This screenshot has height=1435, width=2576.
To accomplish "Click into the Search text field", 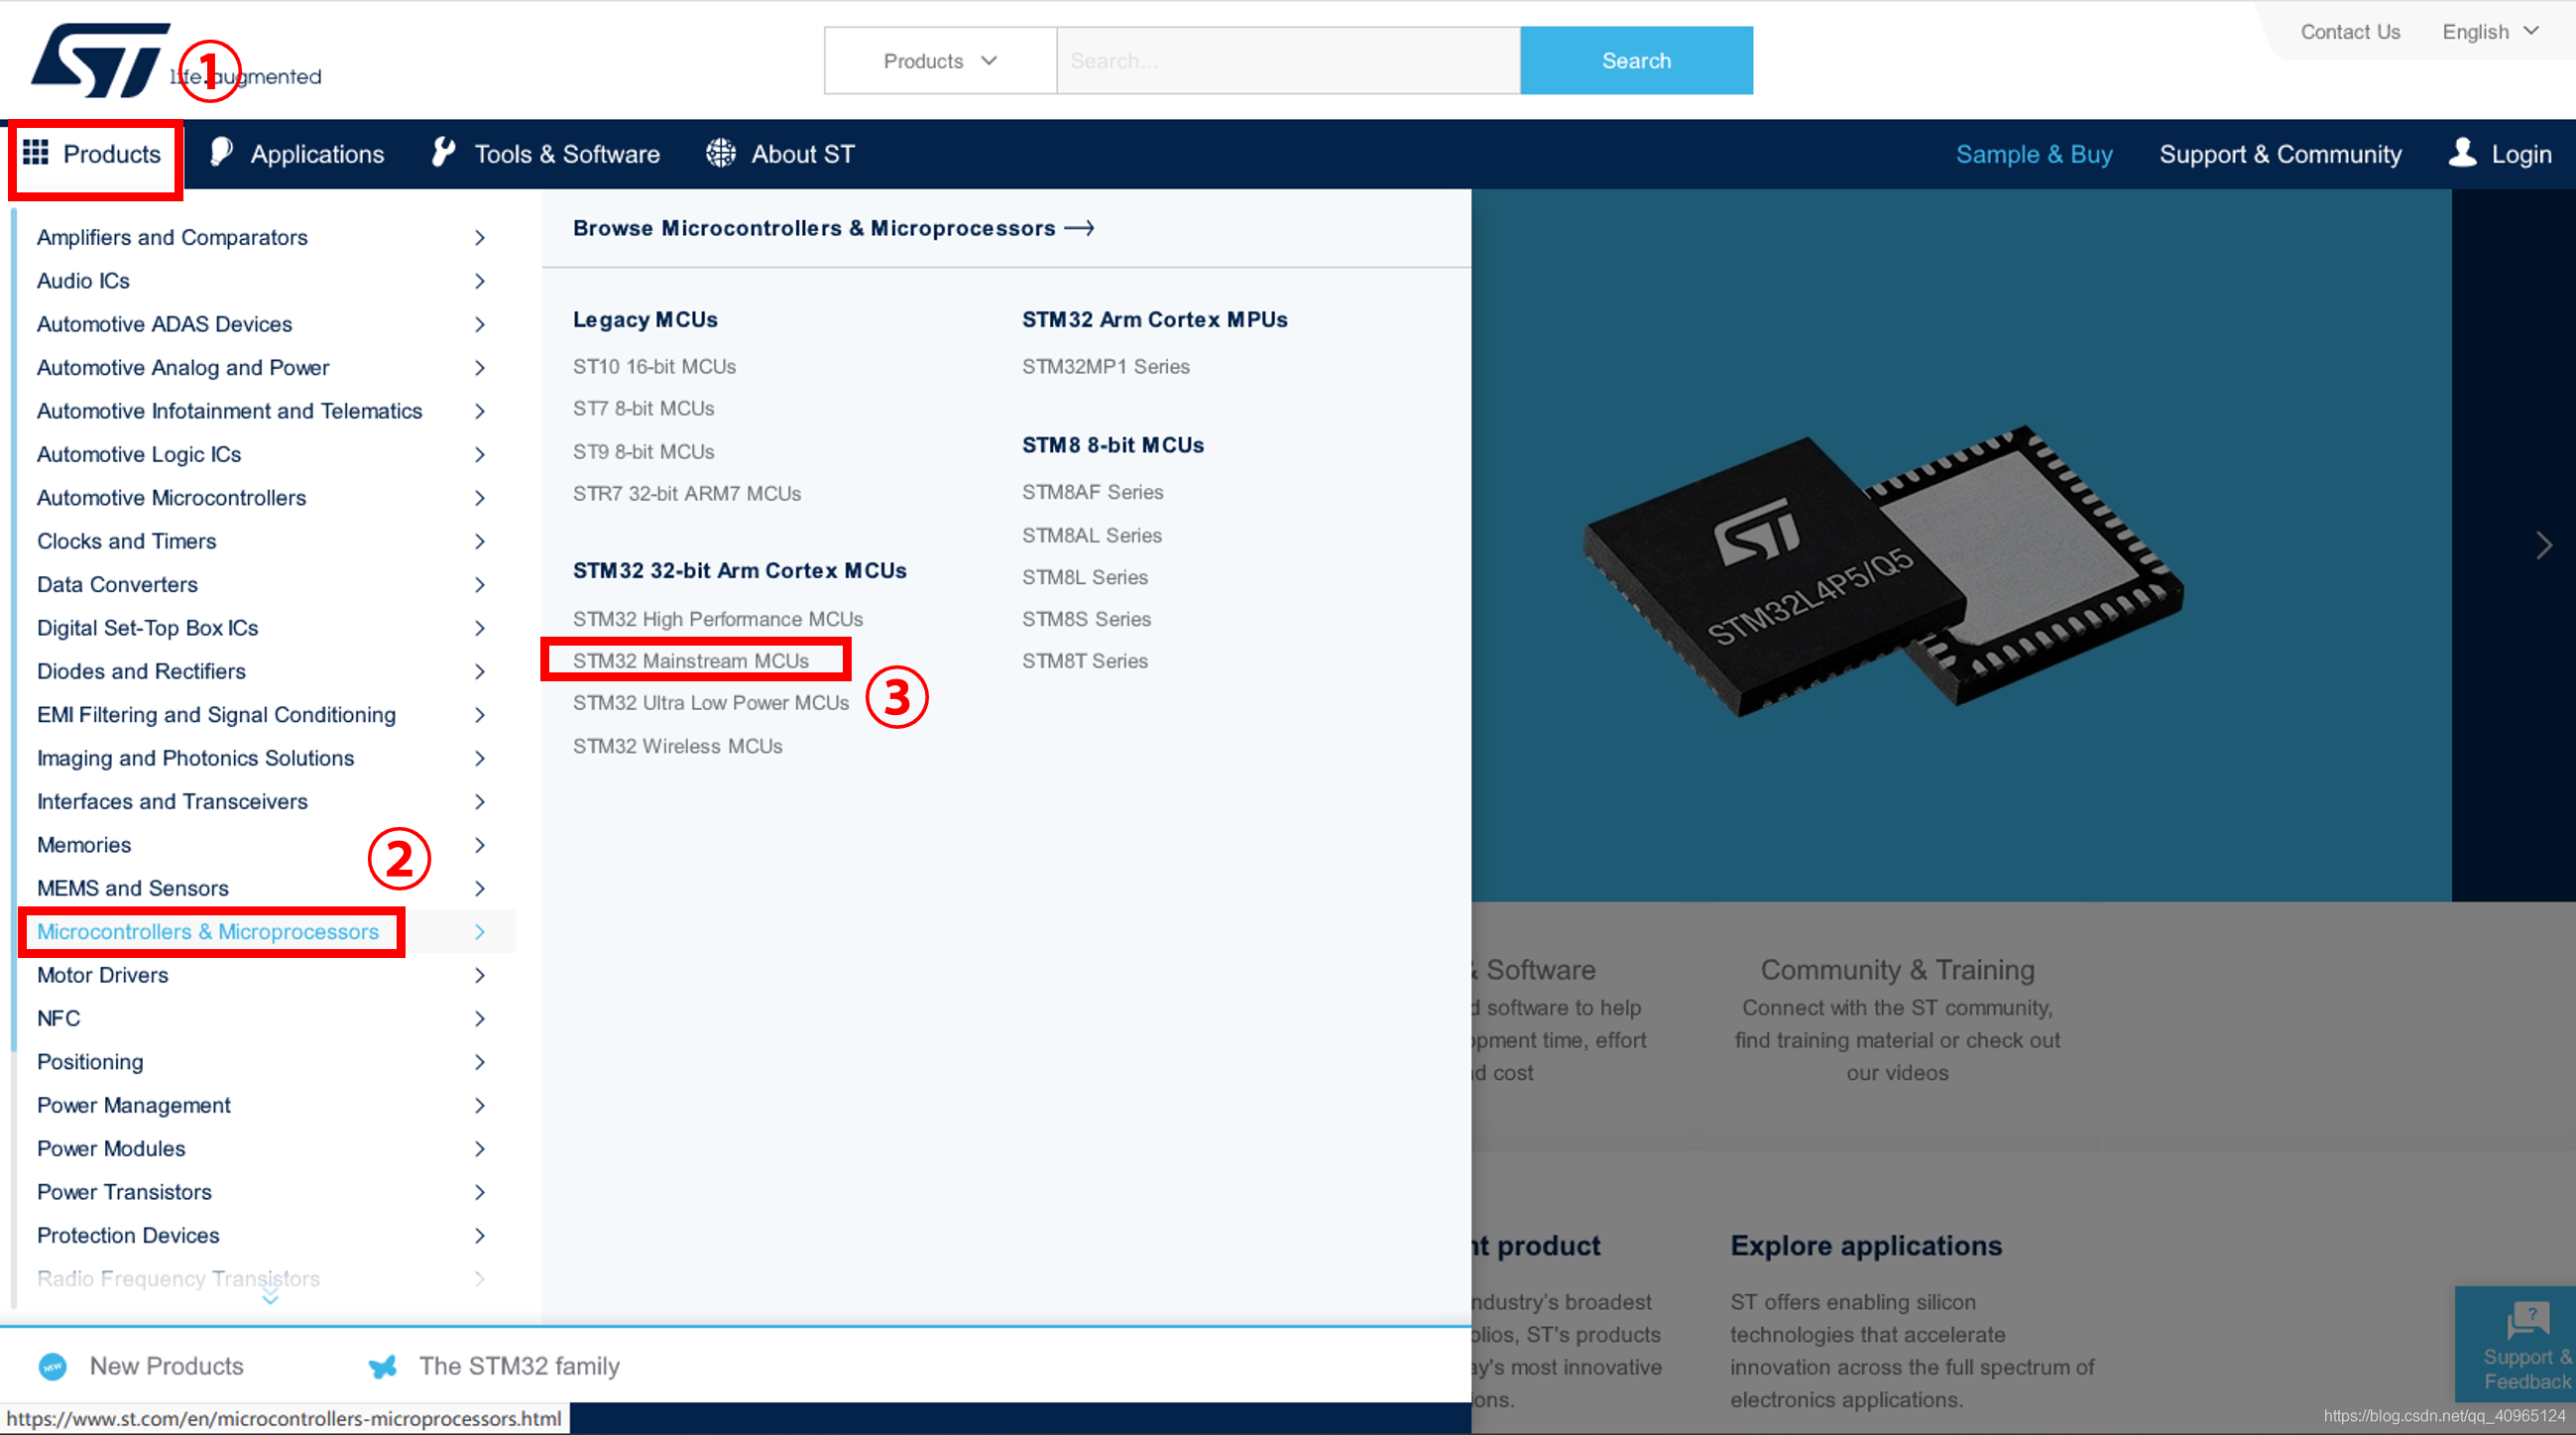I will [1287, 61].
